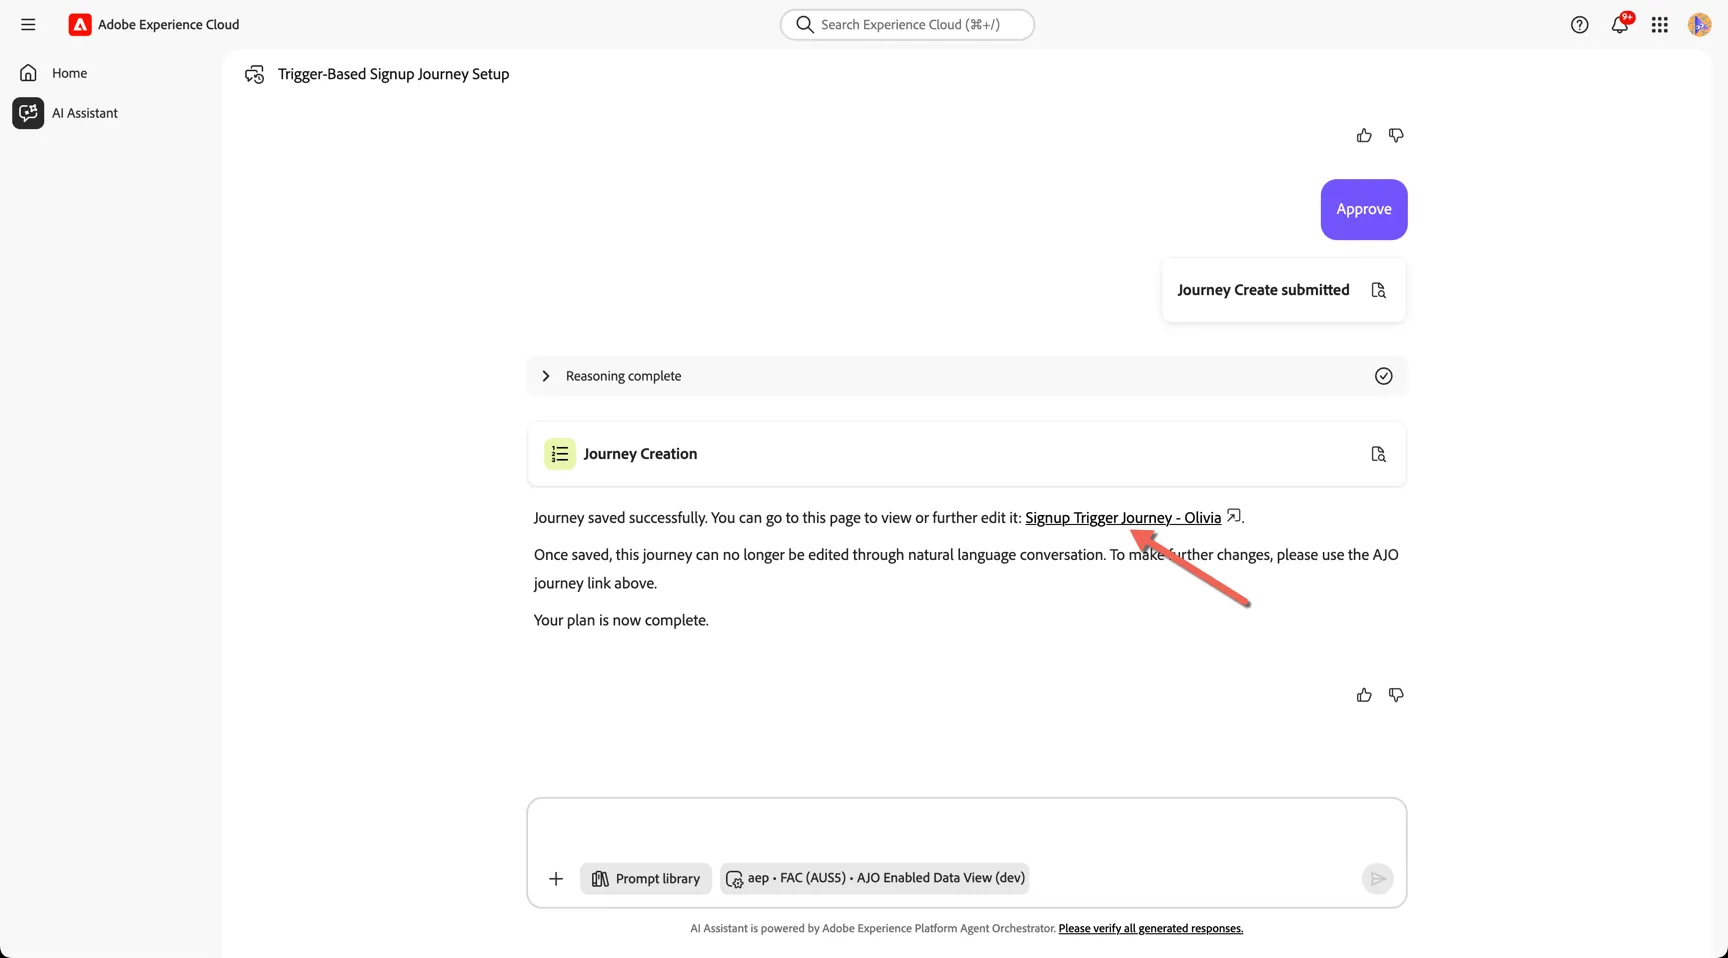1728x958 pixels.
Task: Open the notifications bell
Action: [x=1620, y=25]
